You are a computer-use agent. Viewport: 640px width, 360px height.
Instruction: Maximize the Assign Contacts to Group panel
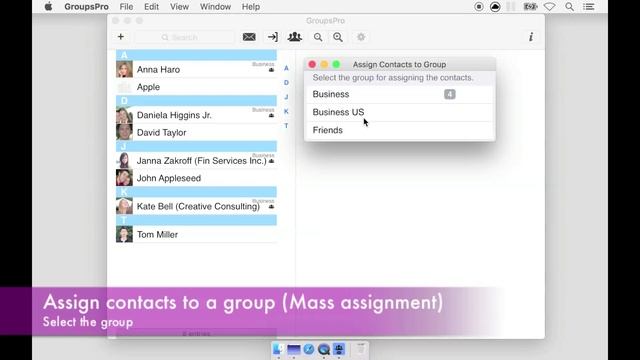[336, 64]
